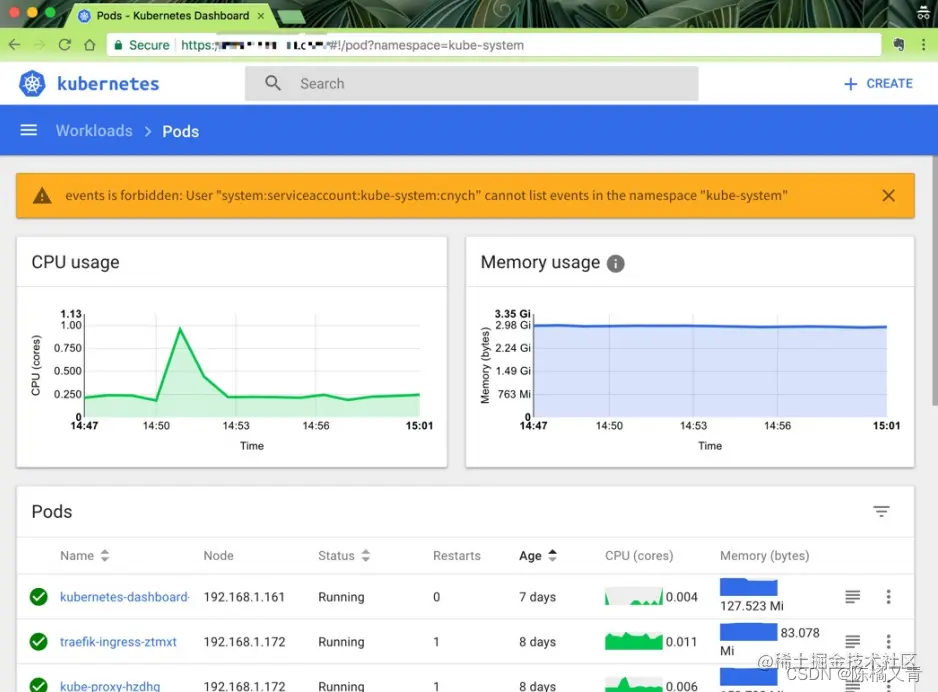The image size is (938, 692).
Task: Open the kube-proxy-hzdhq pod link
Action: pyautogui.click(x=110, y=686)
